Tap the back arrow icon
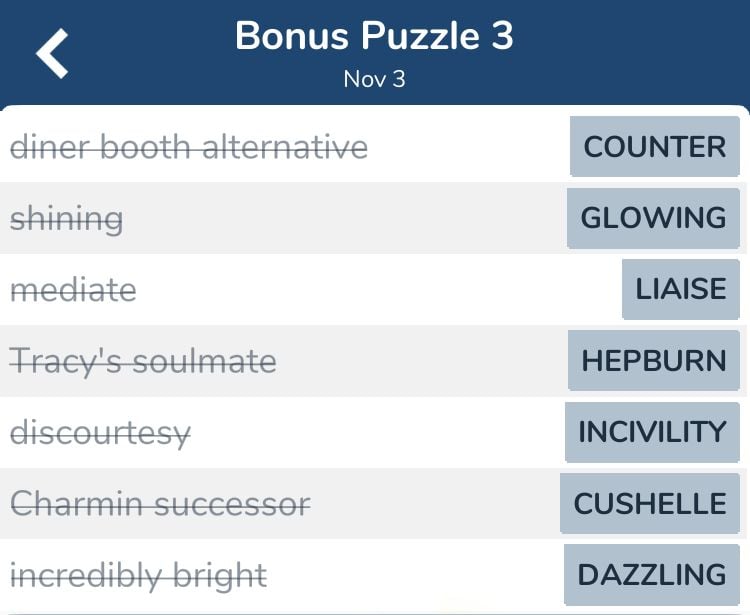The height and width of the screenshot is (615, 750). [x=52, y=53]
